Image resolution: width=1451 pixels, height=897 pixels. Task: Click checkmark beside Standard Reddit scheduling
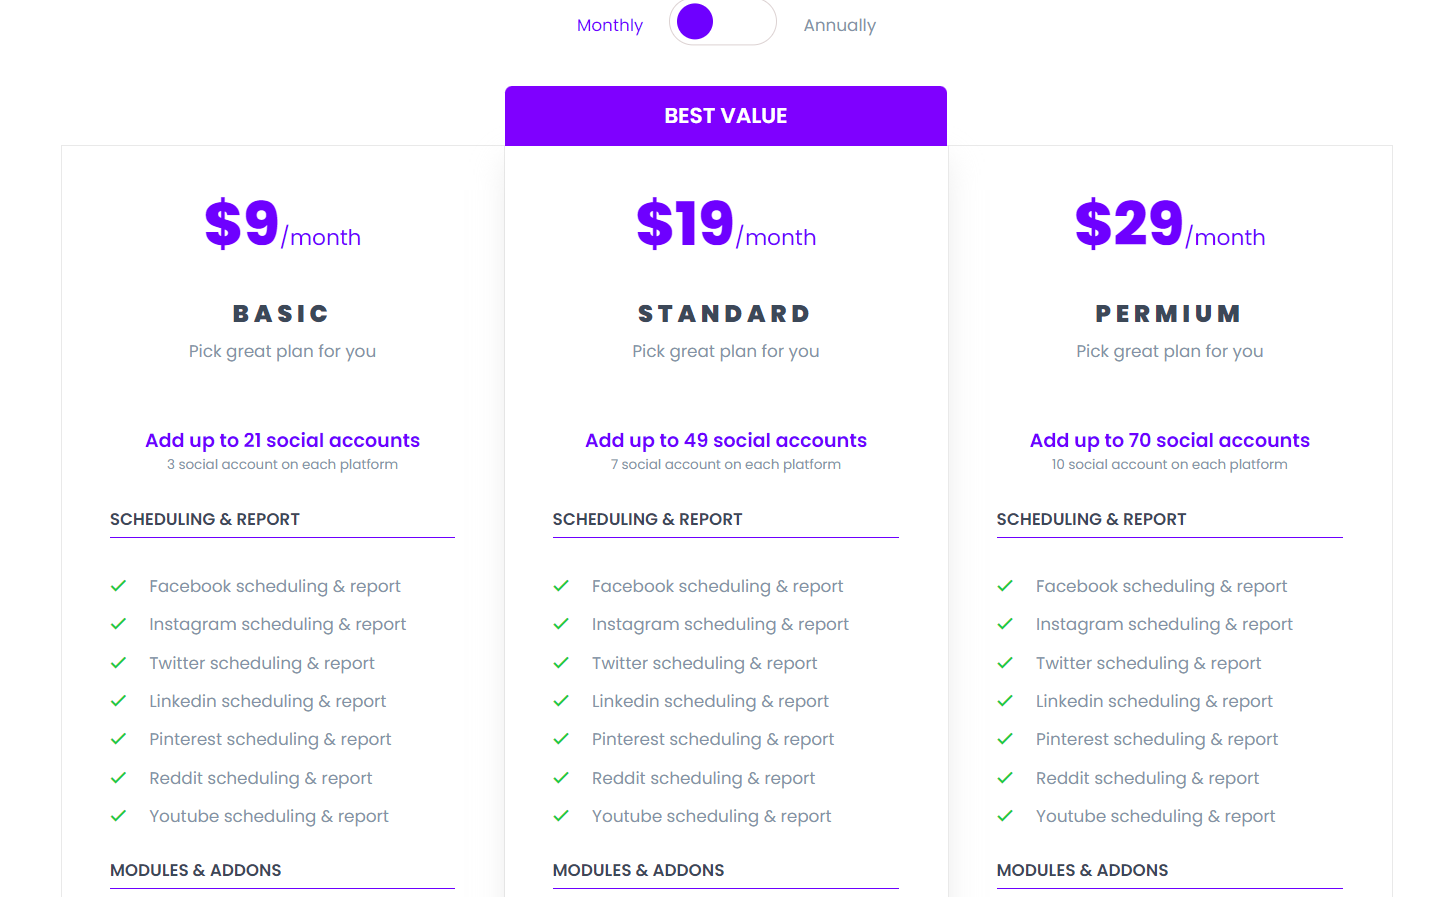[561, 778]
